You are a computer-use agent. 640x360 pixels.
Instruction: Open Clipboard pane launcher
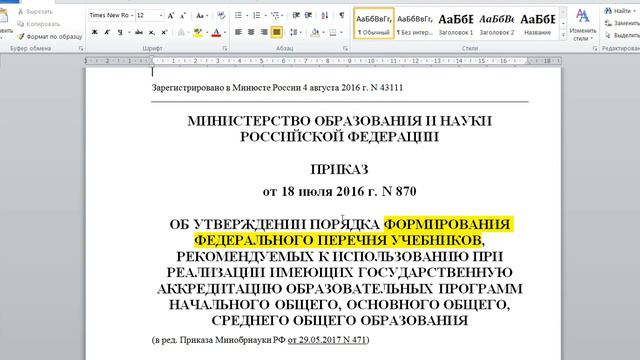click(80, 49)
